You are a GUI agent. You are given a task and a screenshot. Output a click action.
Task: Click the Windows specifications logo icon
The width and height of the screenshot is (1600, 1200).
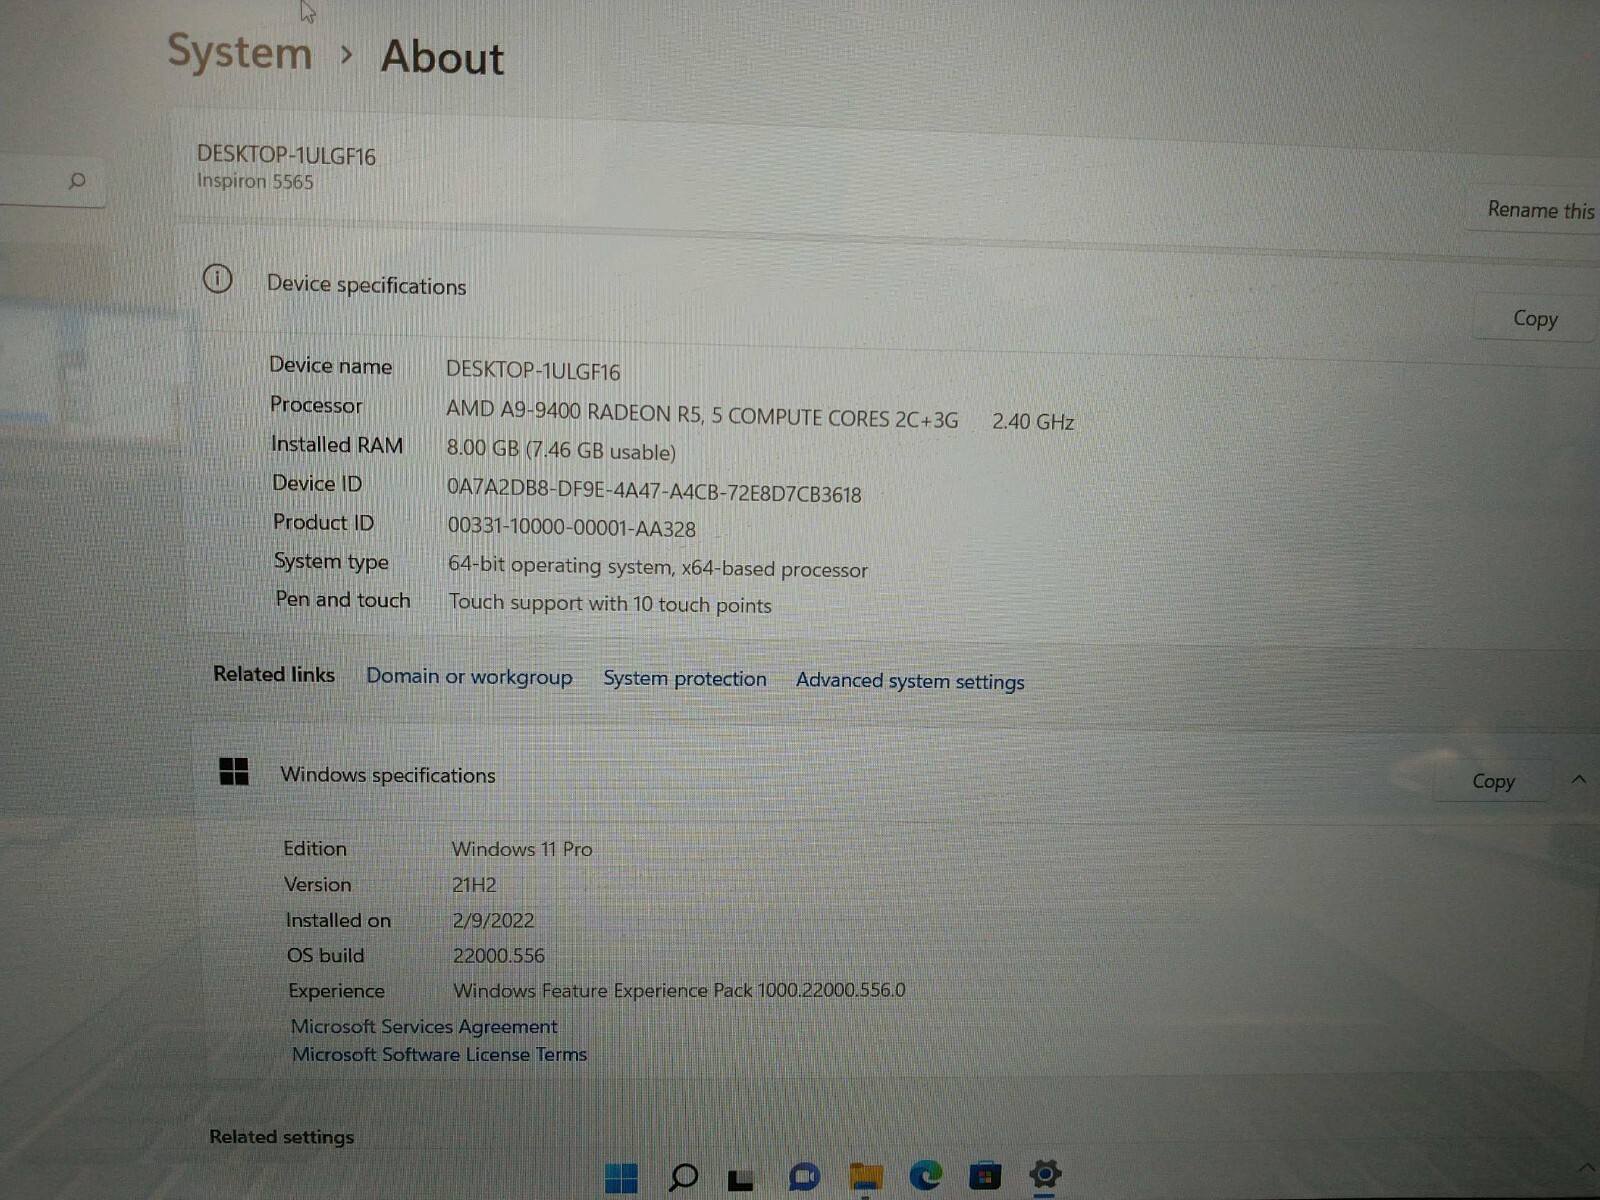point(234,771)
